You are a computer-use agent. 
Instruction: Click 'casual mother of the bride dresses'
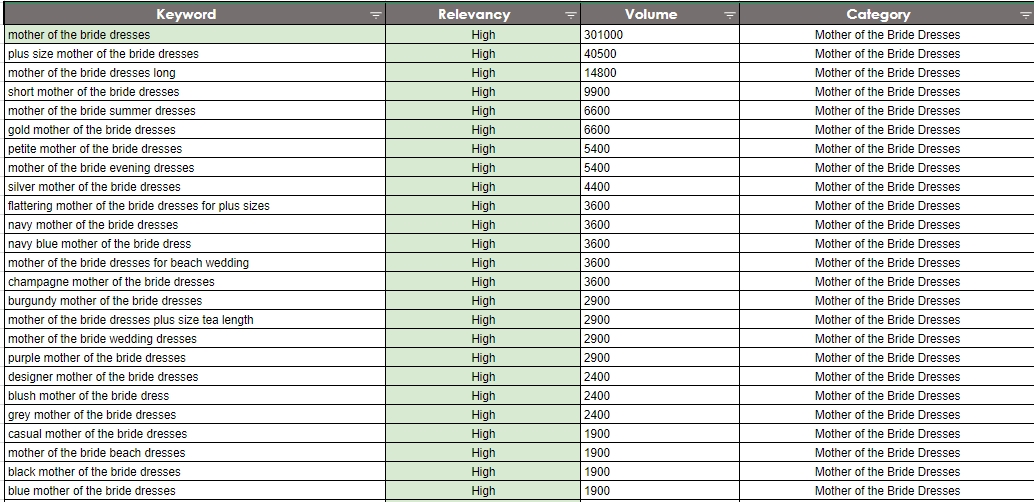195,434
